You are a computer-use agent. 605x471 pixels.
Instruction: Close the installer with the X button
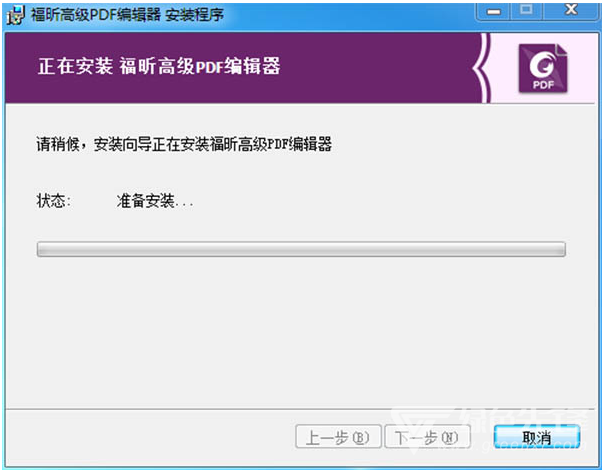571,10
